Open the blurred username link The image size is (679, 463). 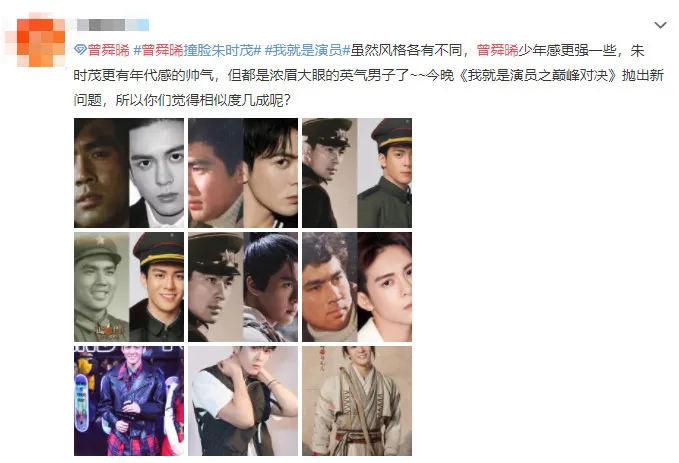tap(113, 25)
